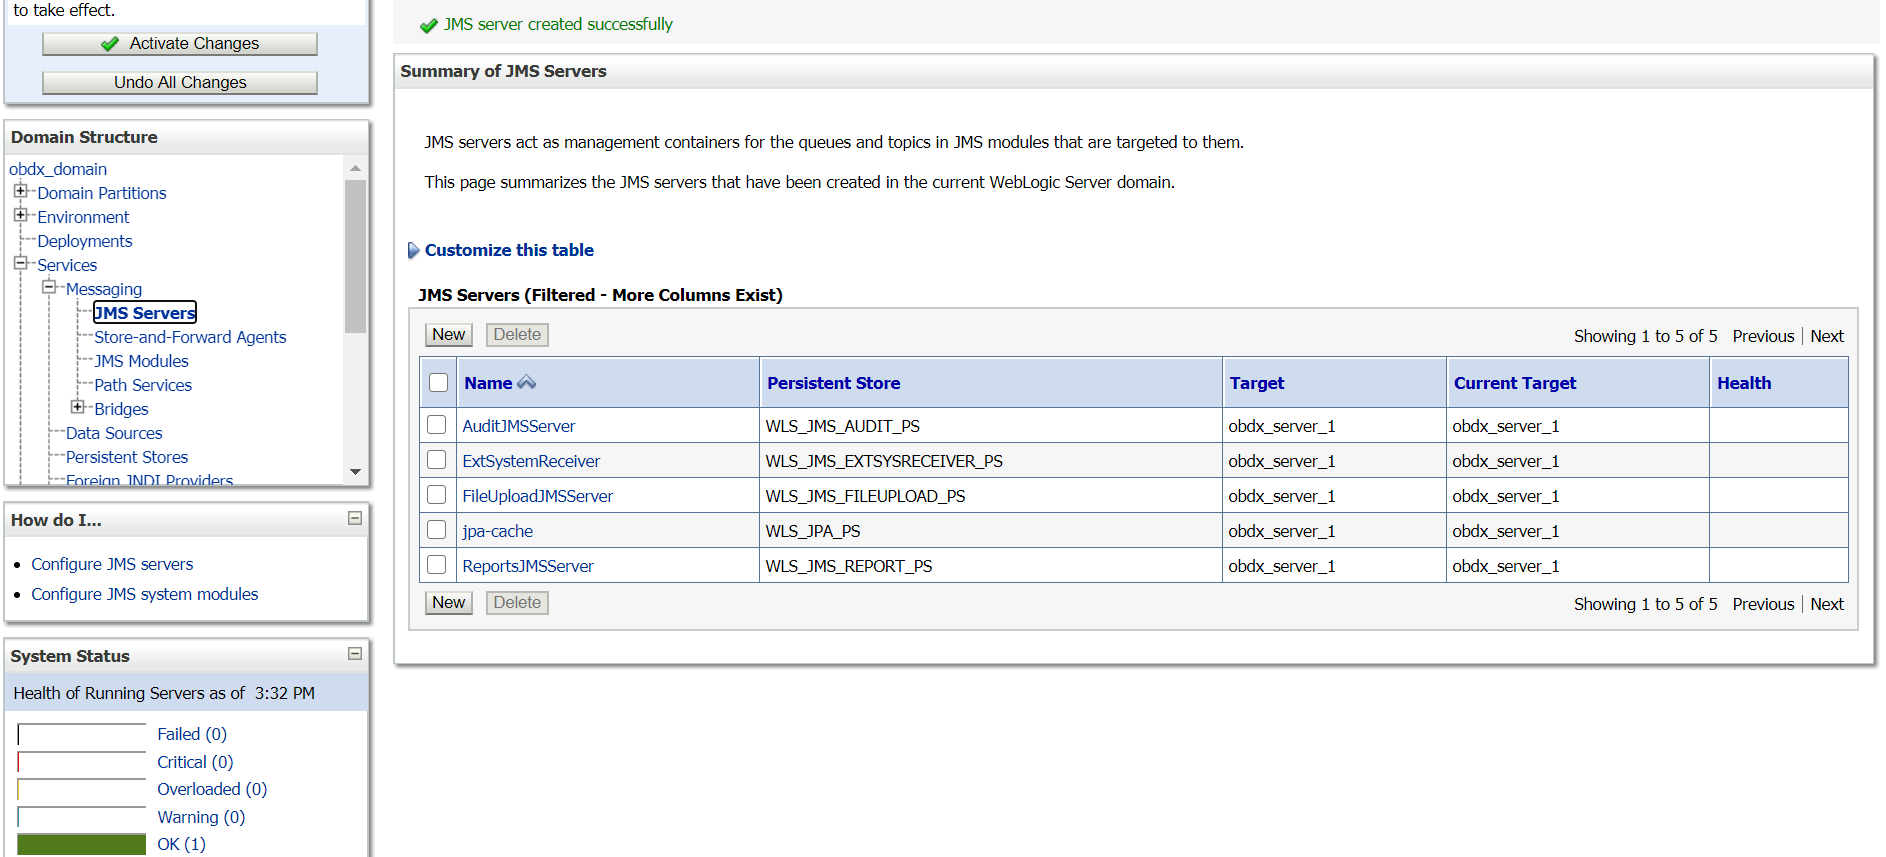The height and width of the screenshot is (857, 1886).
Task: Open JMS Modules in the domain tree
Action: click(x=141, y=361)
